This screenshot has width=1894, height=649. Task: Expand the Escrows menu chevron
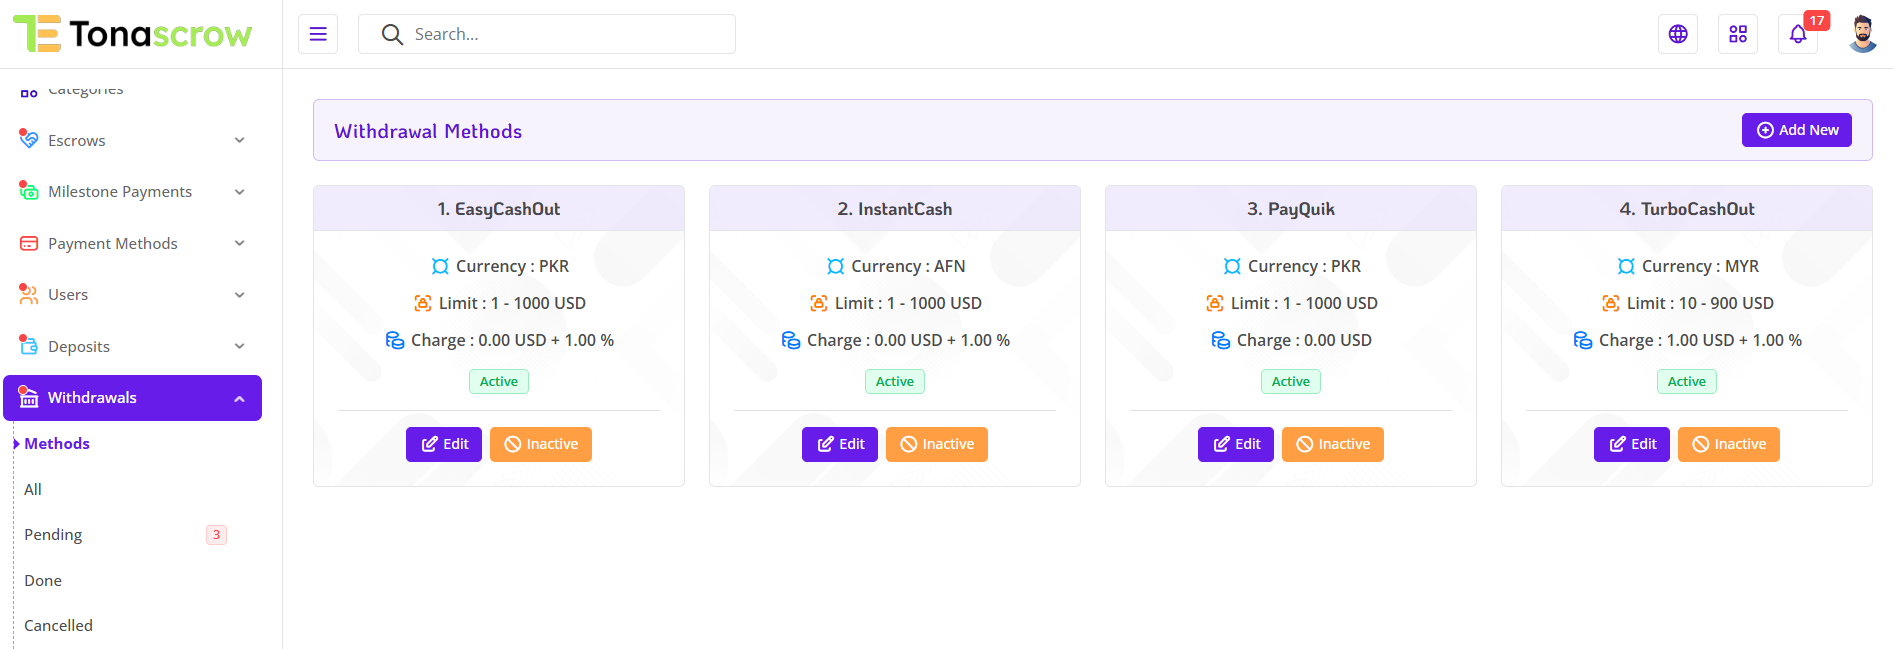[x=240, y=140]
